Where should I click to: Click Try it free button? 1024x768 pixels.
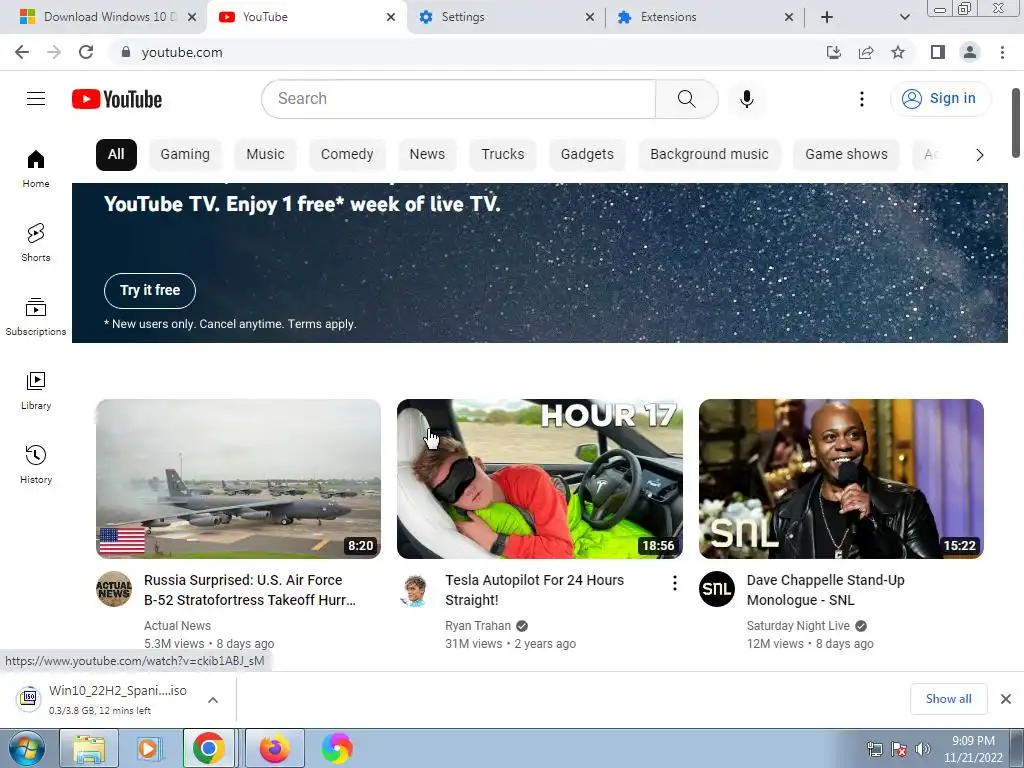point(150,291)
